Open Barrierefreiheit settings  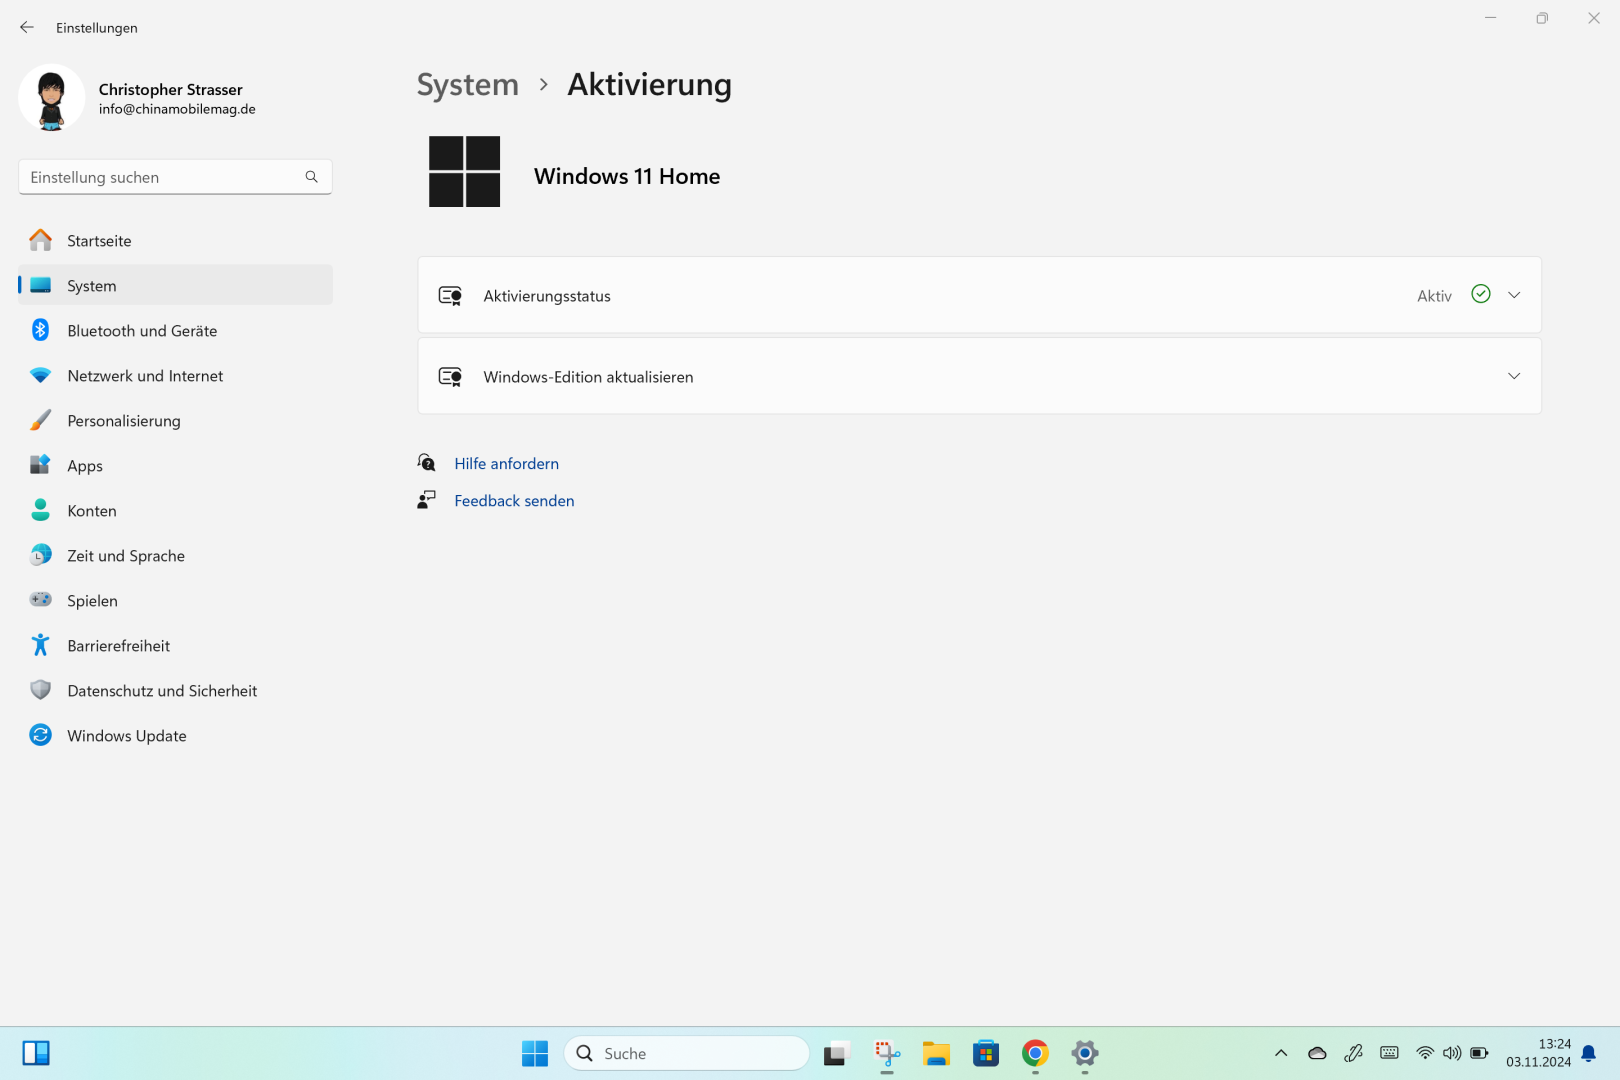[118, 646]
